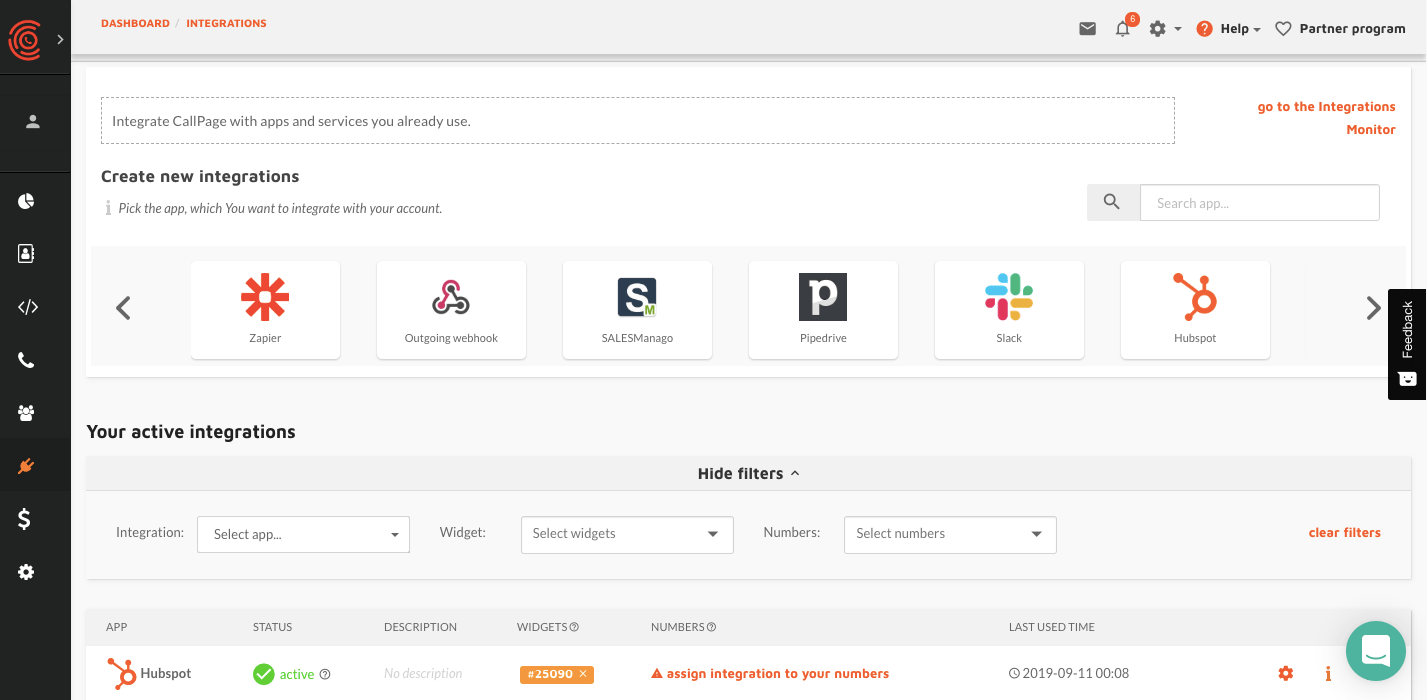Click the Hubspot app name in the table
Screen dimensions: 1427x700
point(165,673)
